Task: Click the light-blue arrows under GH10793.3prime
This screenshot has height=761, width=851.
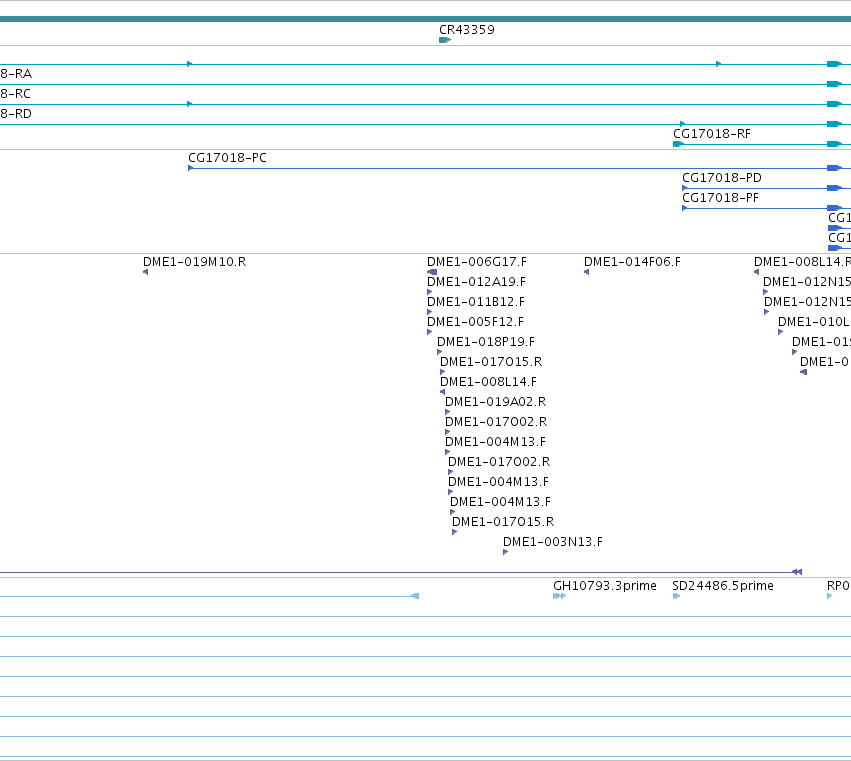Action: click(560, 597)
